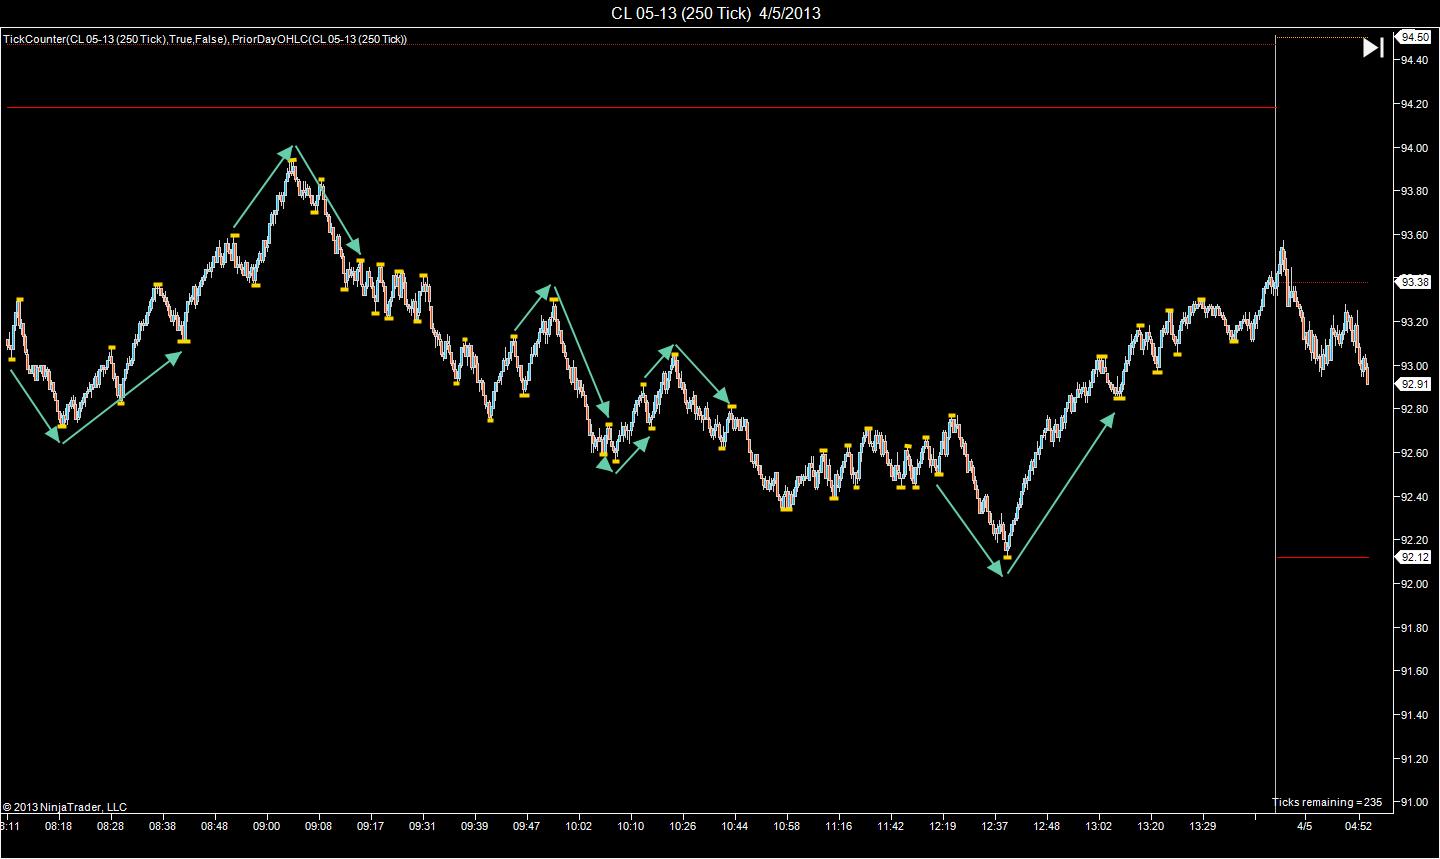The height and width of the screenshot is (859, 1440).
Task: Click the 92.60 price axis label
Action: point(1414,453)
